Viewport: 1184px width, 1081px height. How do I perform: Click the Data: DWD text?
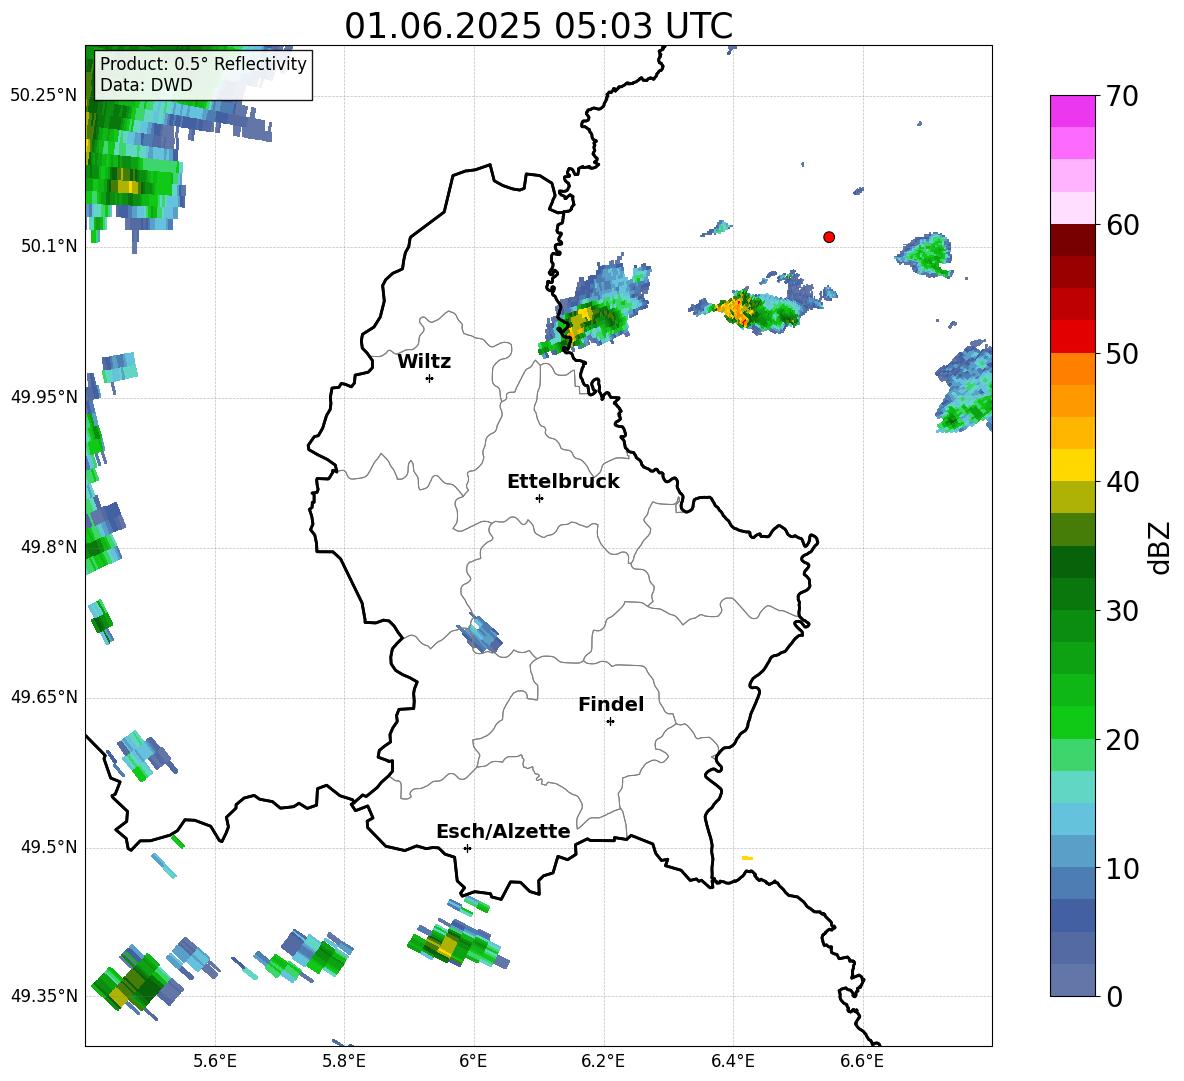coord(146,85)
